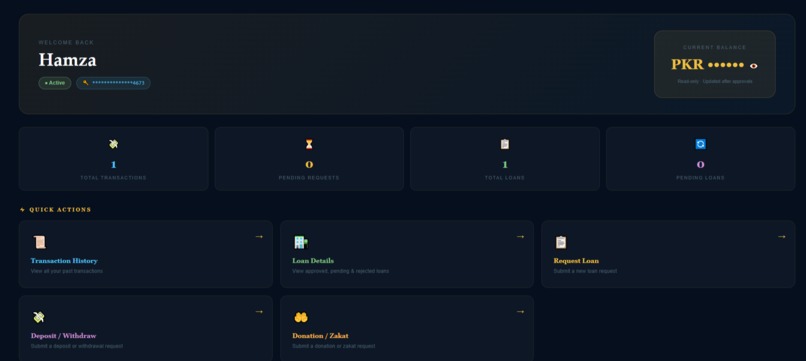This screenshot has width=806, height=361.
Task: Click 'Updated after approvals' note under the balance
Action: click(727, 82)
